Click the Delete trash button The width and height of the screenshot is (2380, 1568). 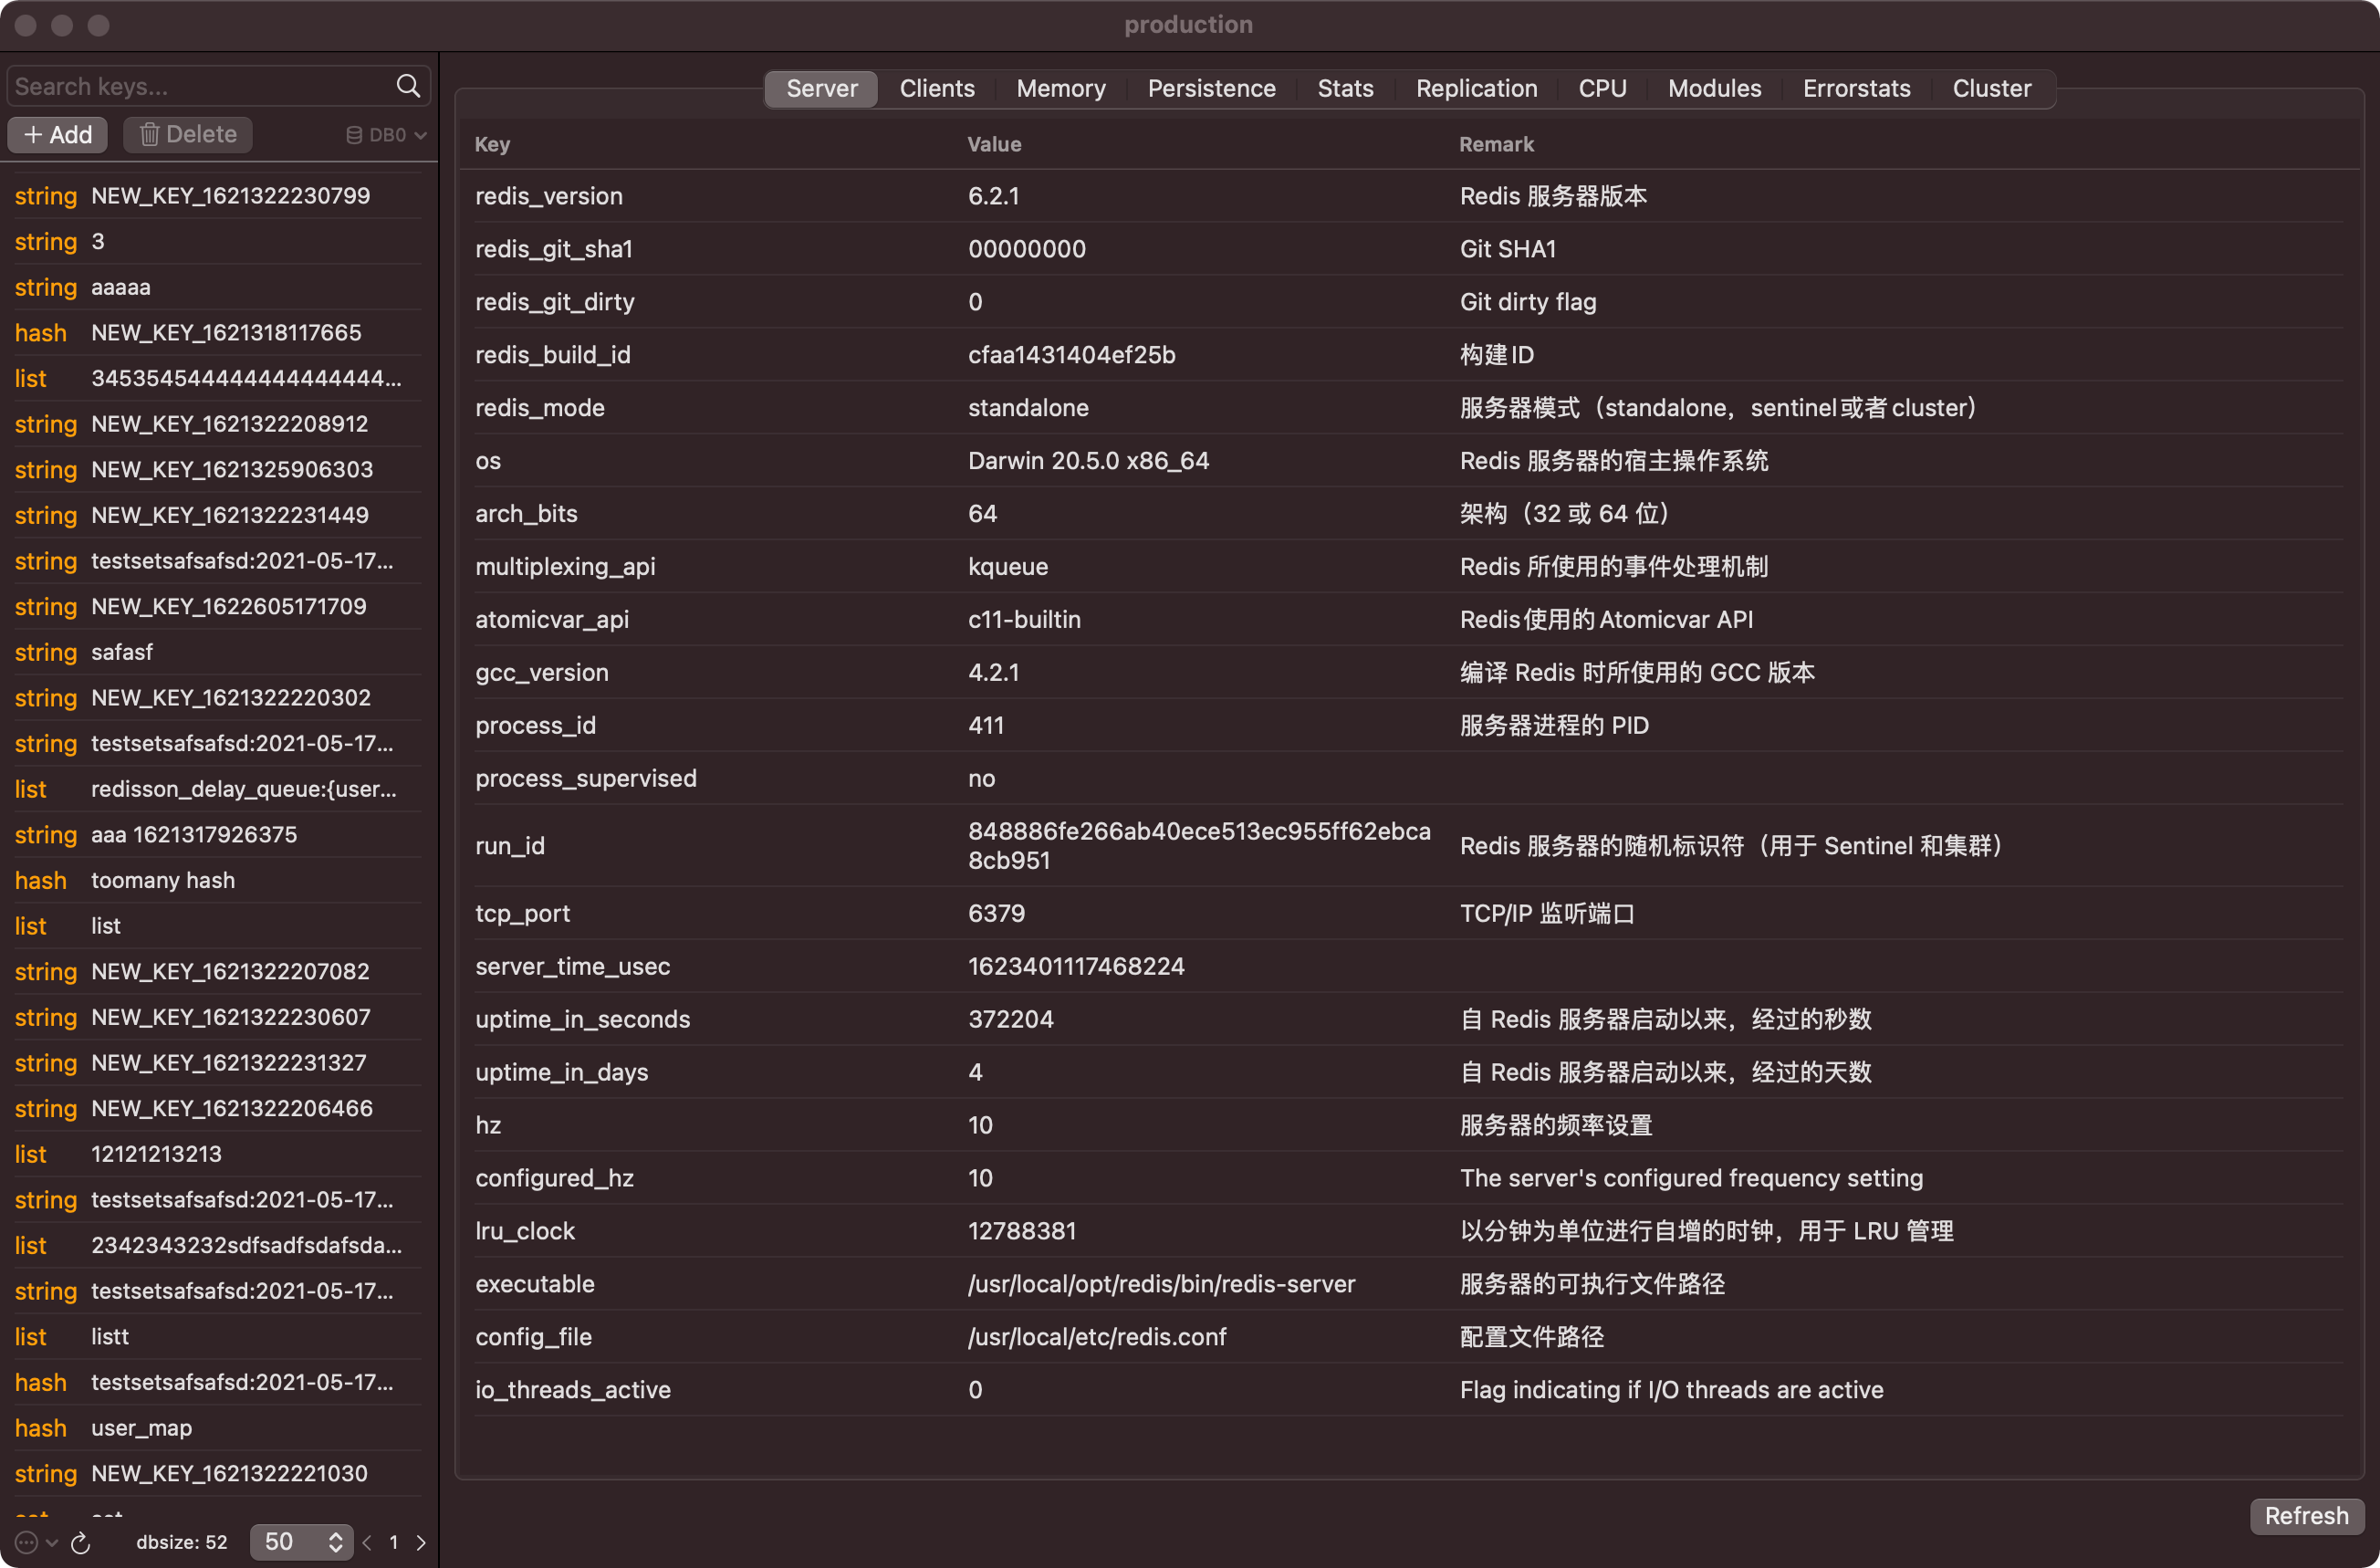[188, 134]
